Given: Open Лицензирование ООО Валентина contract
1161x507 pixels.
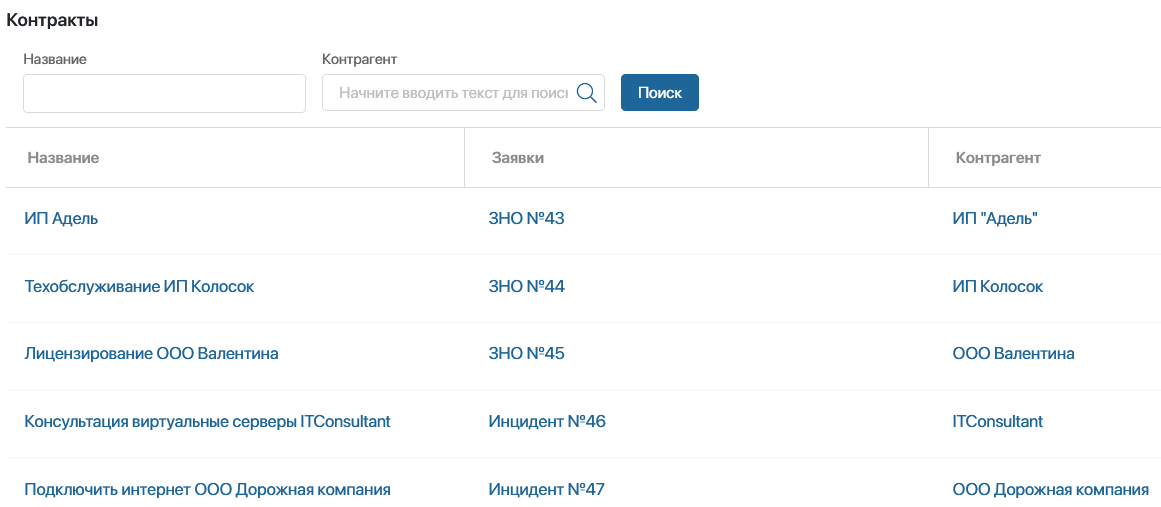Looking at the screenshot, I should (x=151, y=354).
